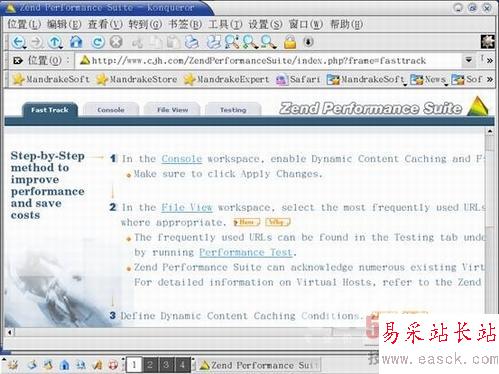Screen dimensions: 499x374
Task: Follow the File View hyperlink in step 2
Action: (187, 207)
